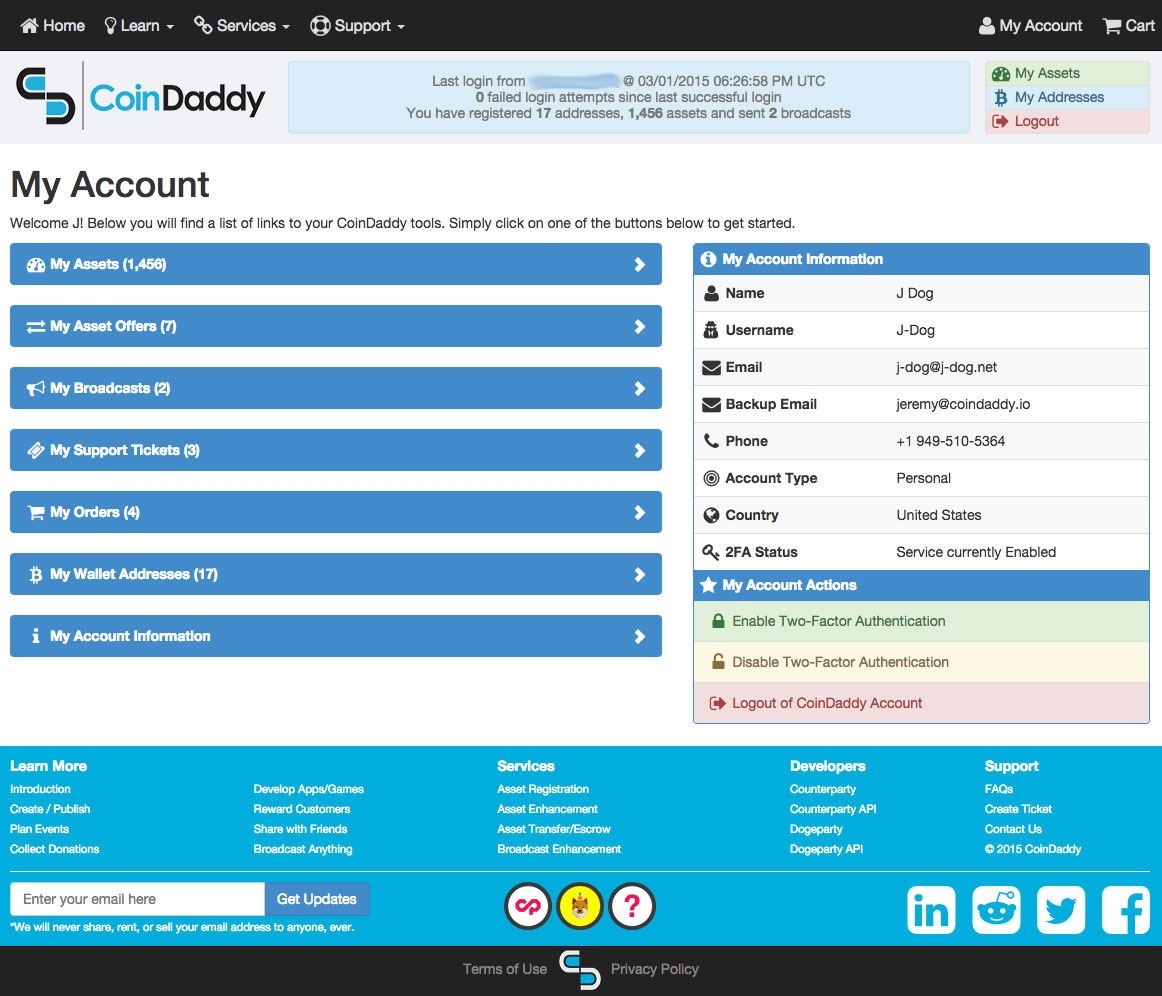This screenshot has width=1162, height=996.
Task: Open the Learn dropdown menu
Action: 139,26
